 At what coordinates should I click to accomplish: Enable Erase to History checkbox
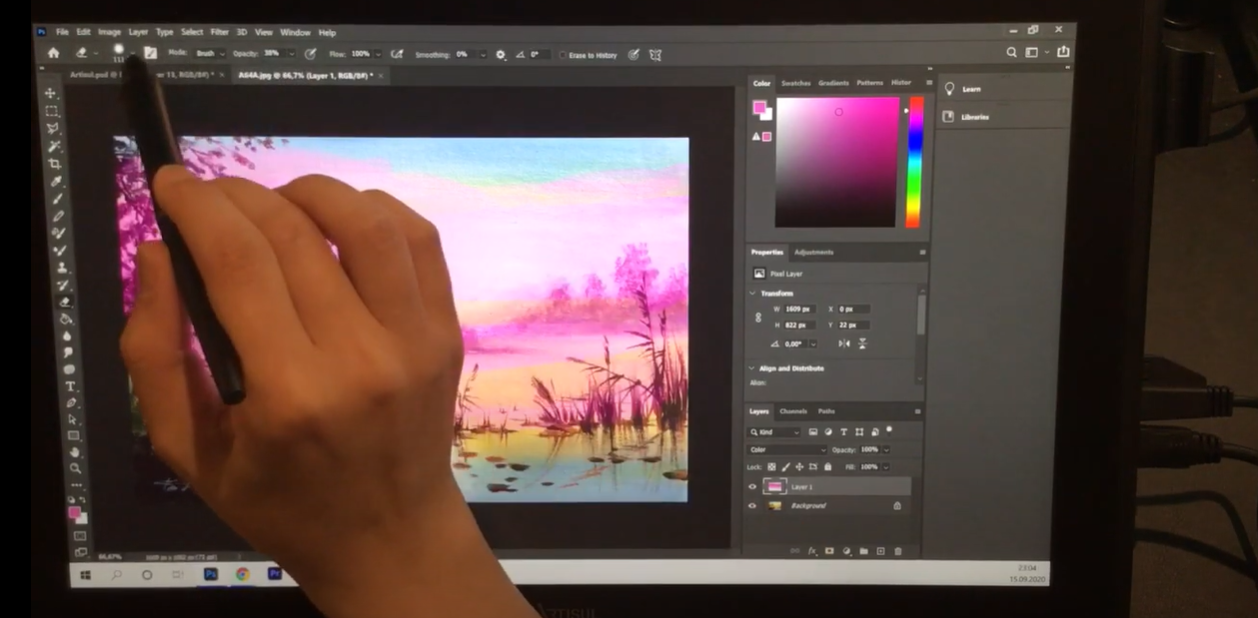[x=562, y=55]
